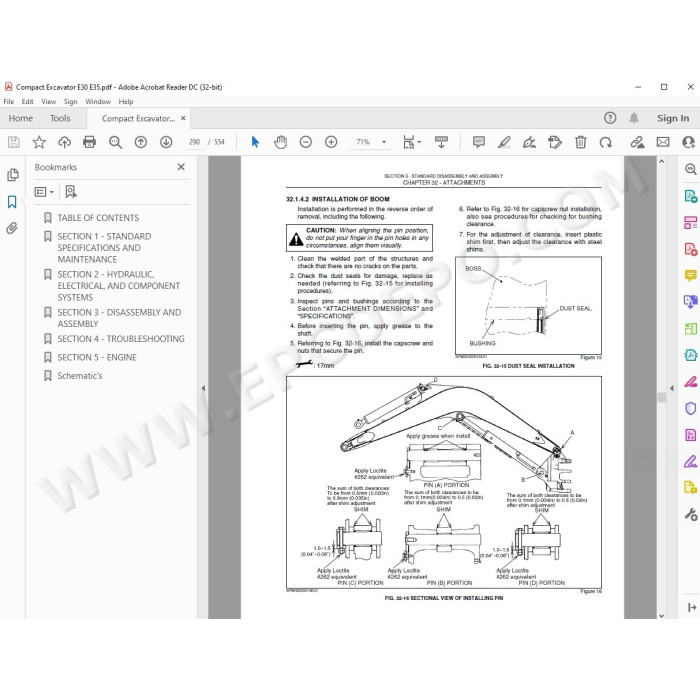Select the arrow selection tool
This screenshot has height=700, width=700.
point(255,142)
